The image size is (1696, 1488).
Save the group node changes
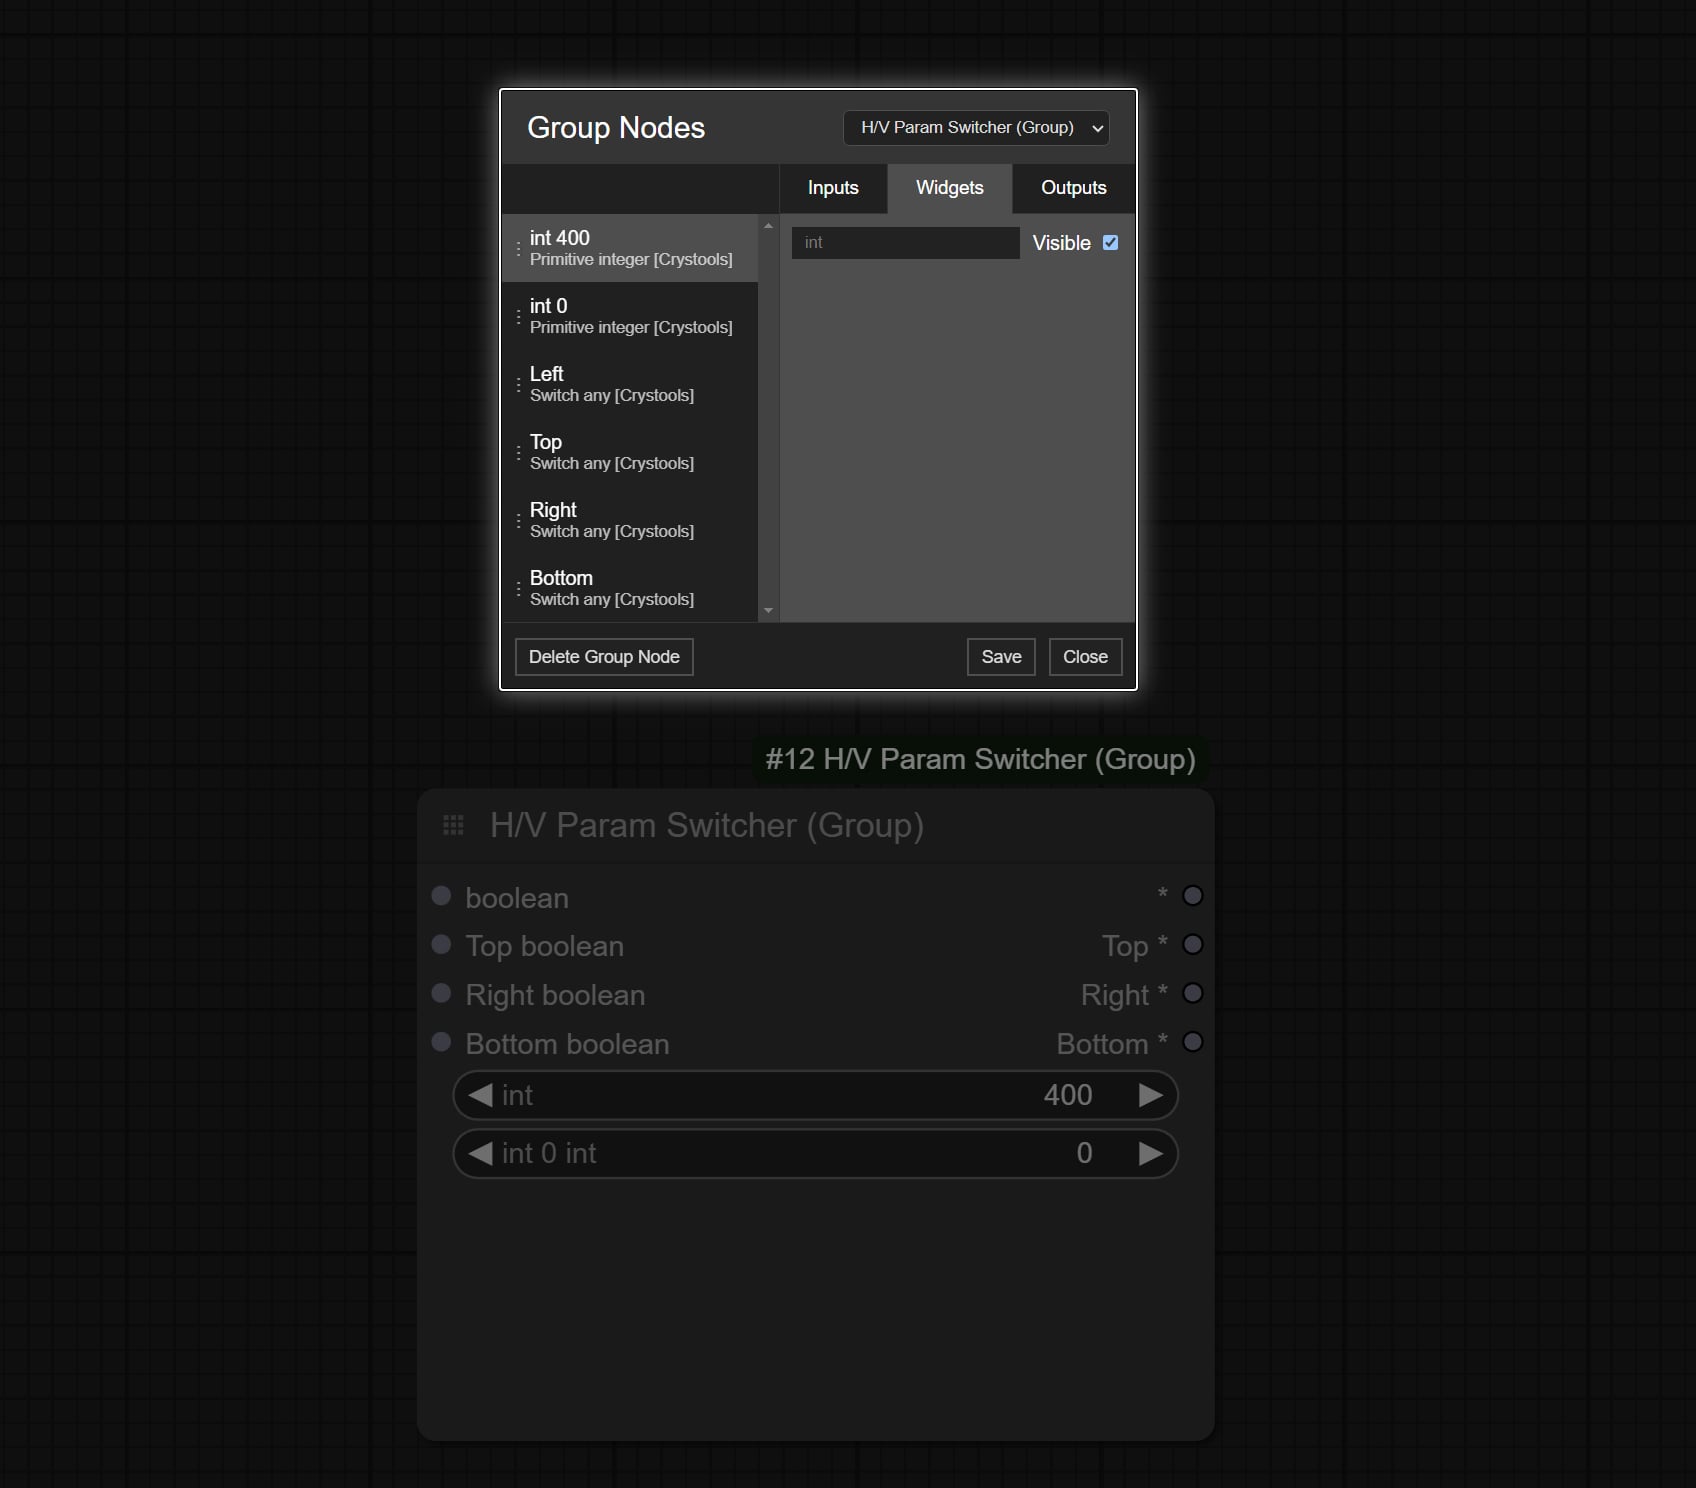point(1001,657)
